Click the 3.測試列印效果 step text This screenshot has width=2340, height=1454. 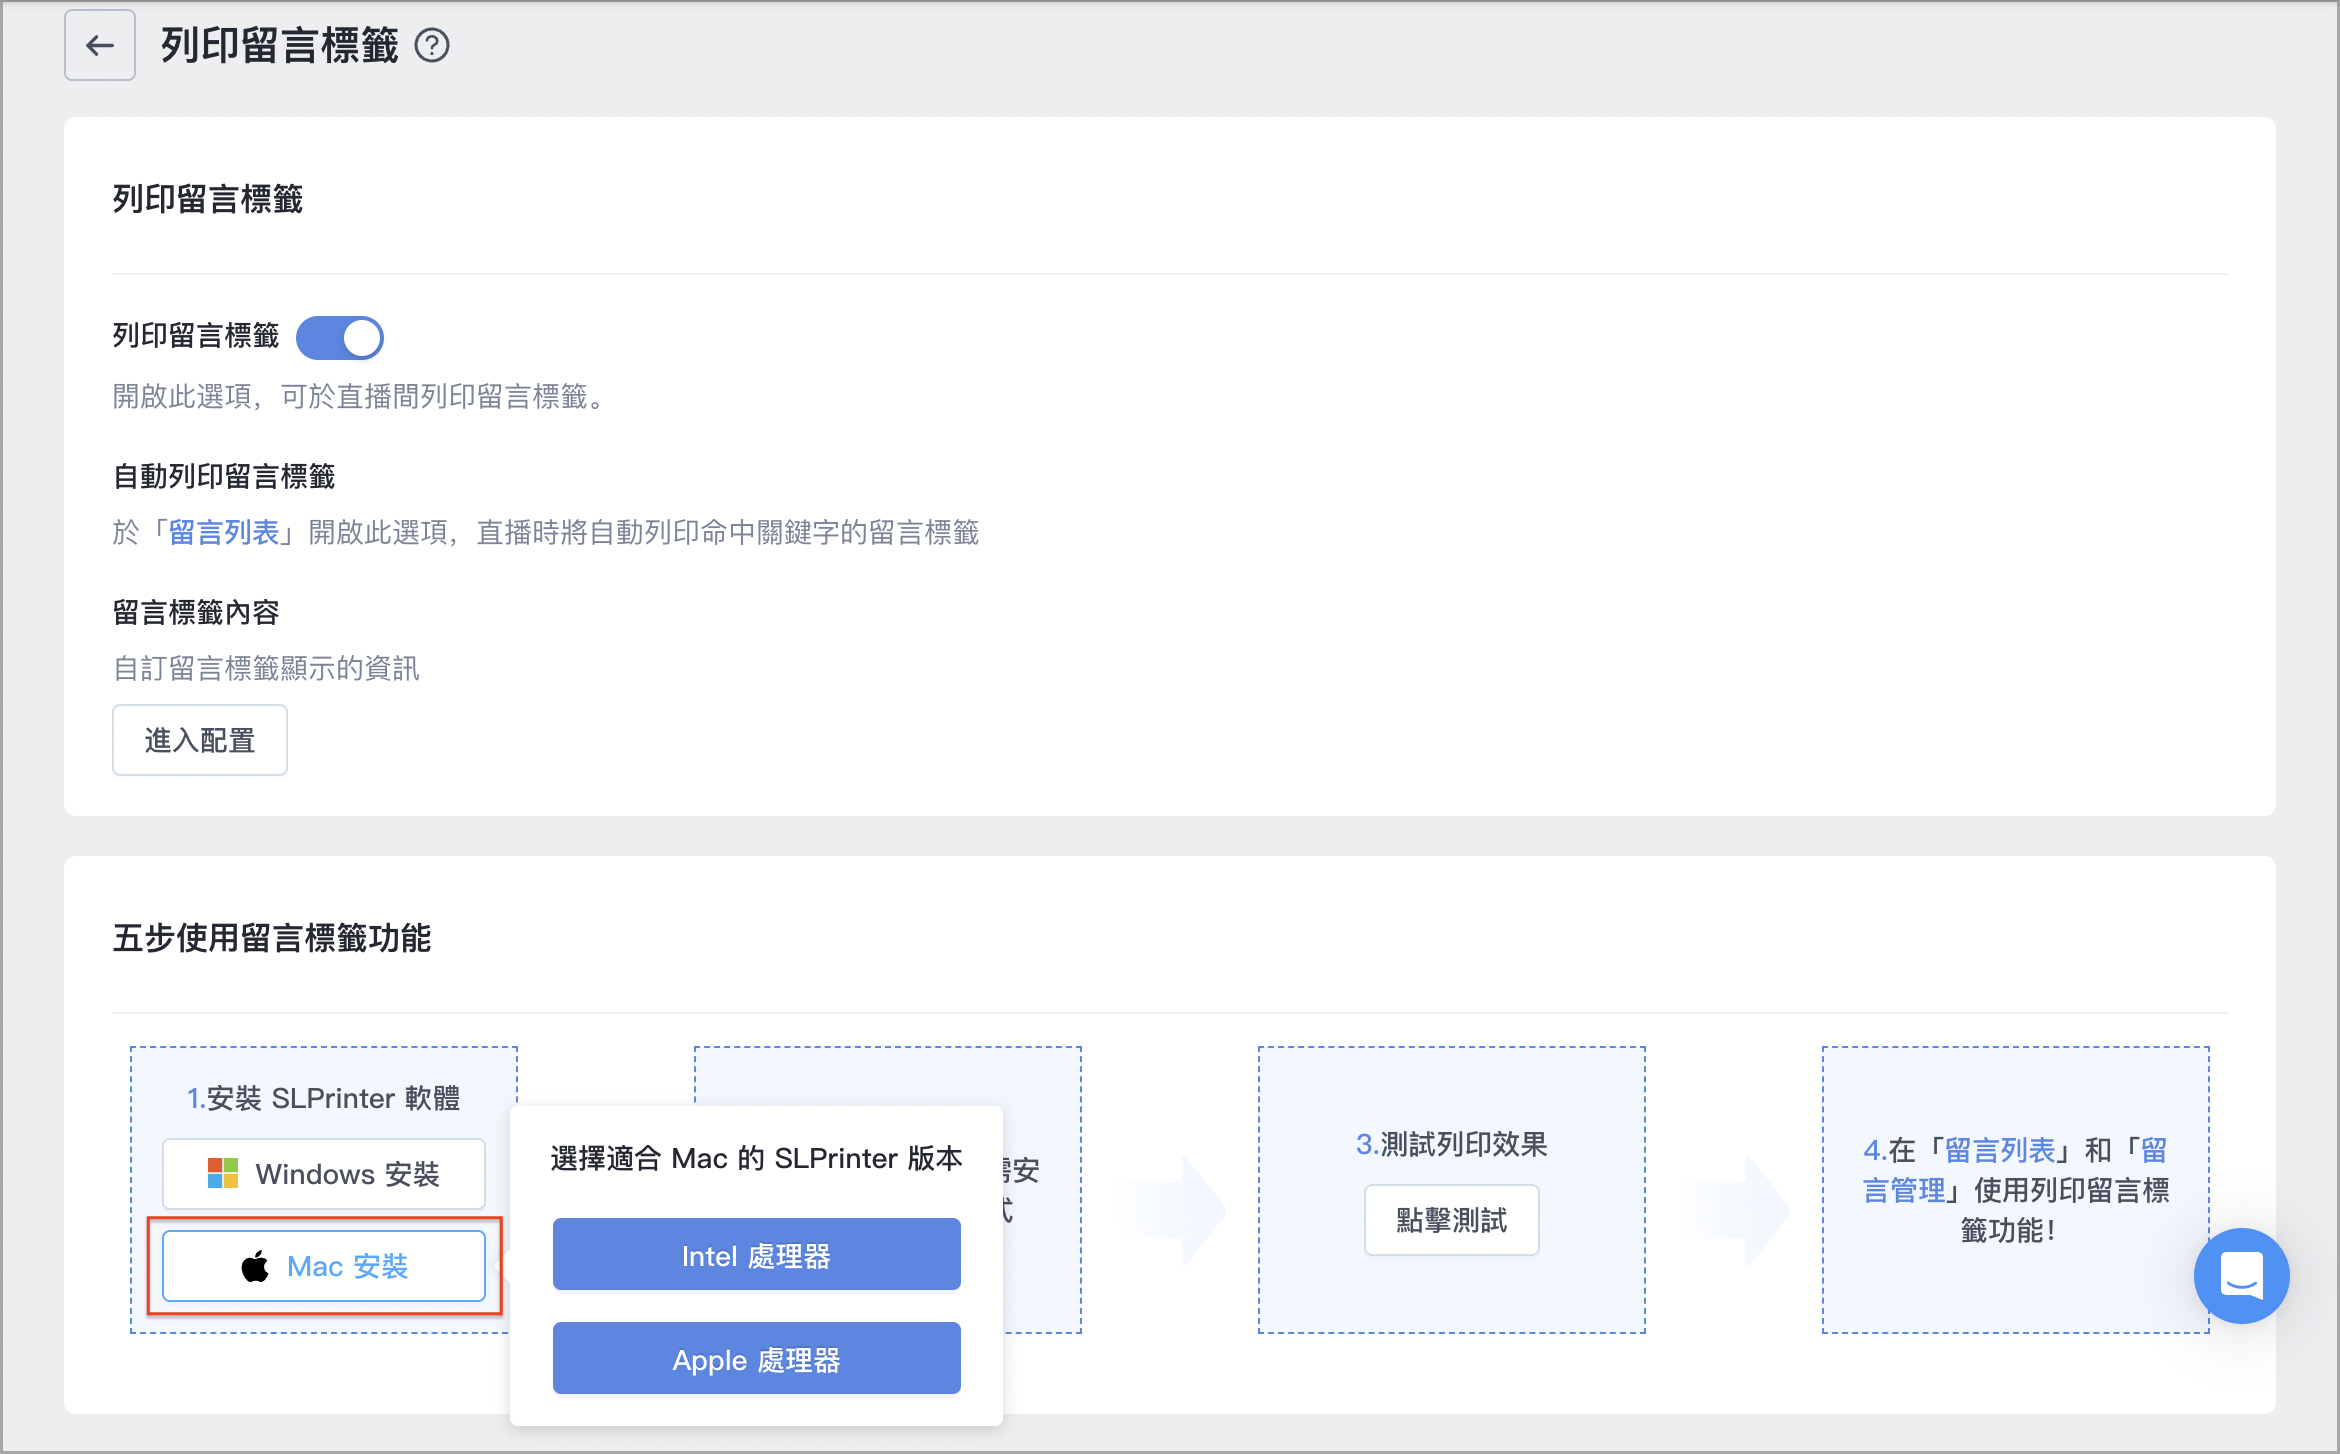[1451, 1144]
